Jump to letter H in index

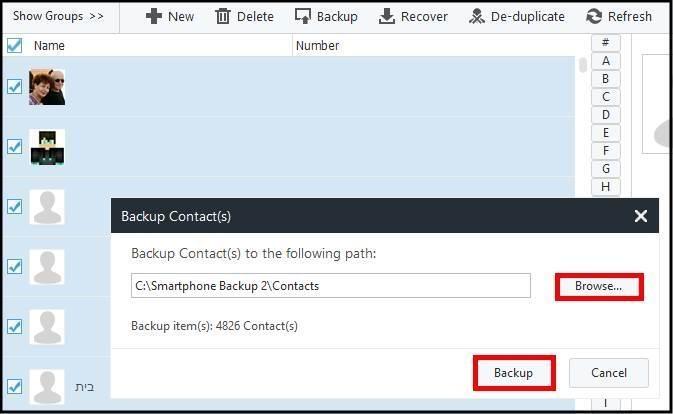[x=606, y=187]
